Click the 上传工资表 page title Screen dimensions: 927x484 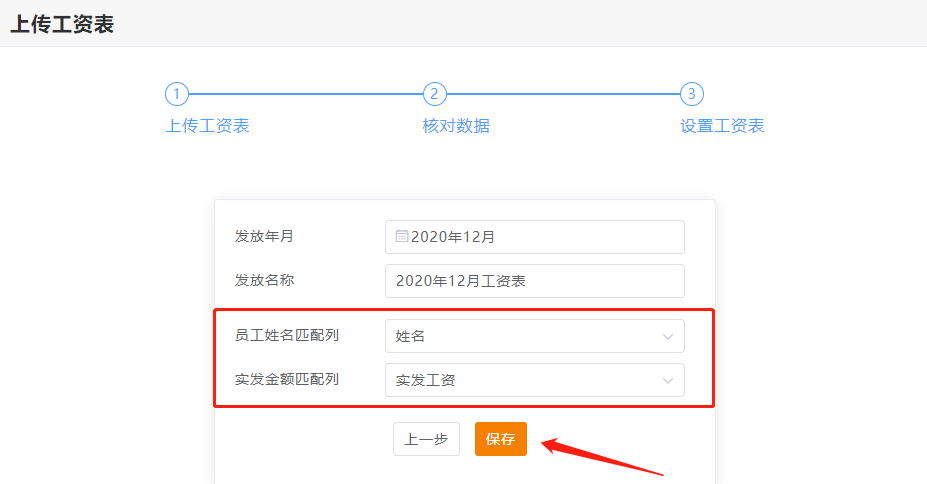(x=62, y=25)
